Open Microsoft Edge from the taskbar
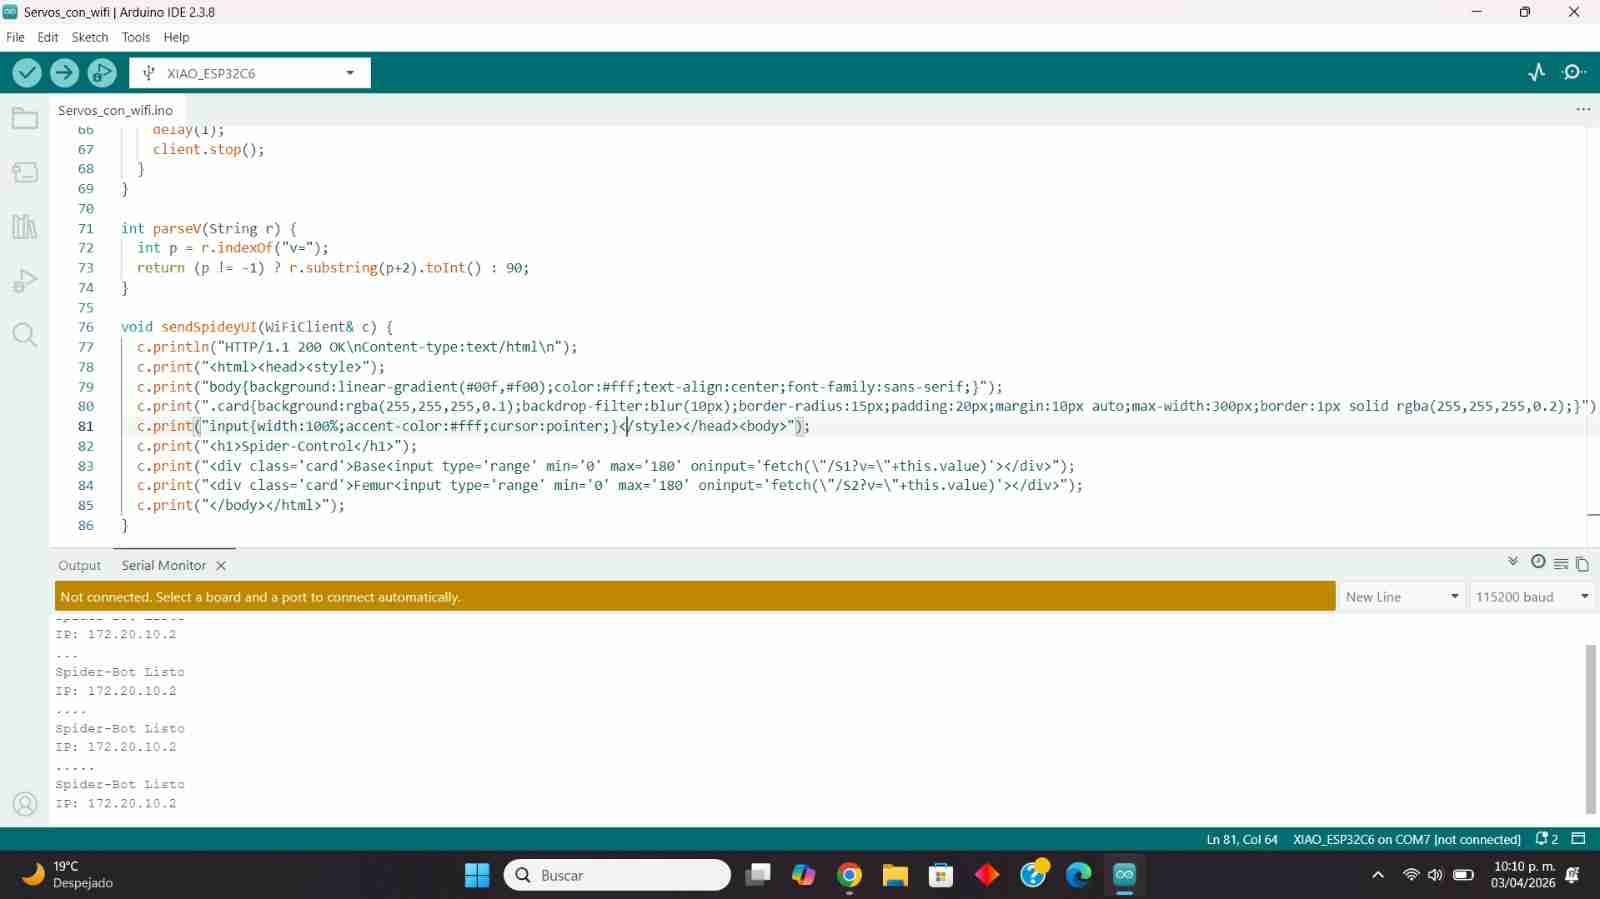 point(1078,875)
